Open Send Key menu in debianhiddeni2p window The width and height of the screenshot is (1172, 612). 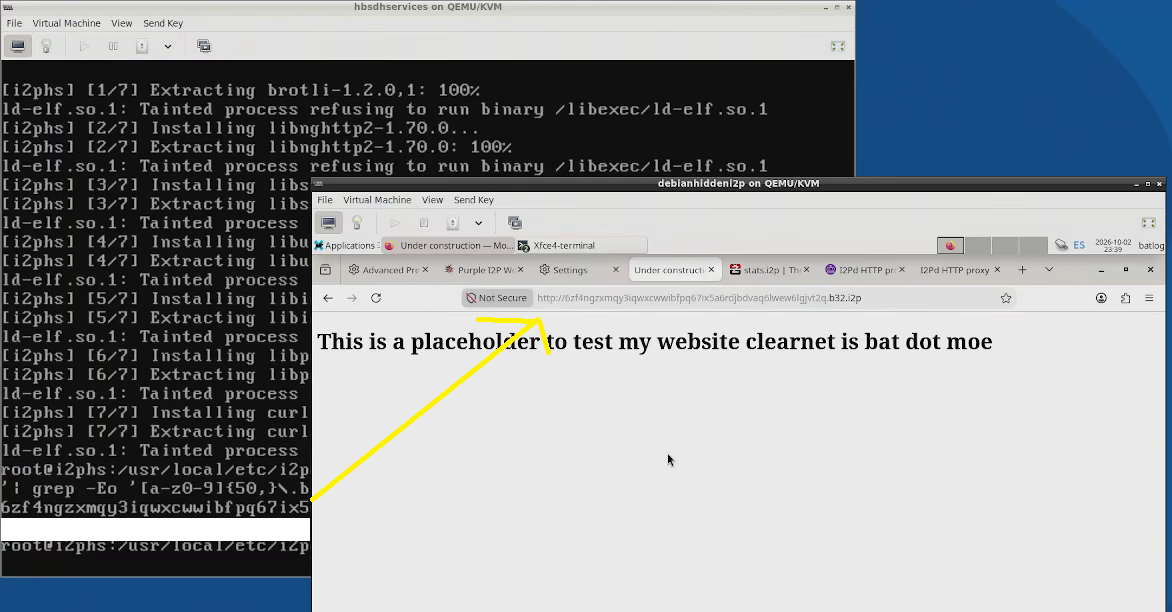click(x=474, y=200)
